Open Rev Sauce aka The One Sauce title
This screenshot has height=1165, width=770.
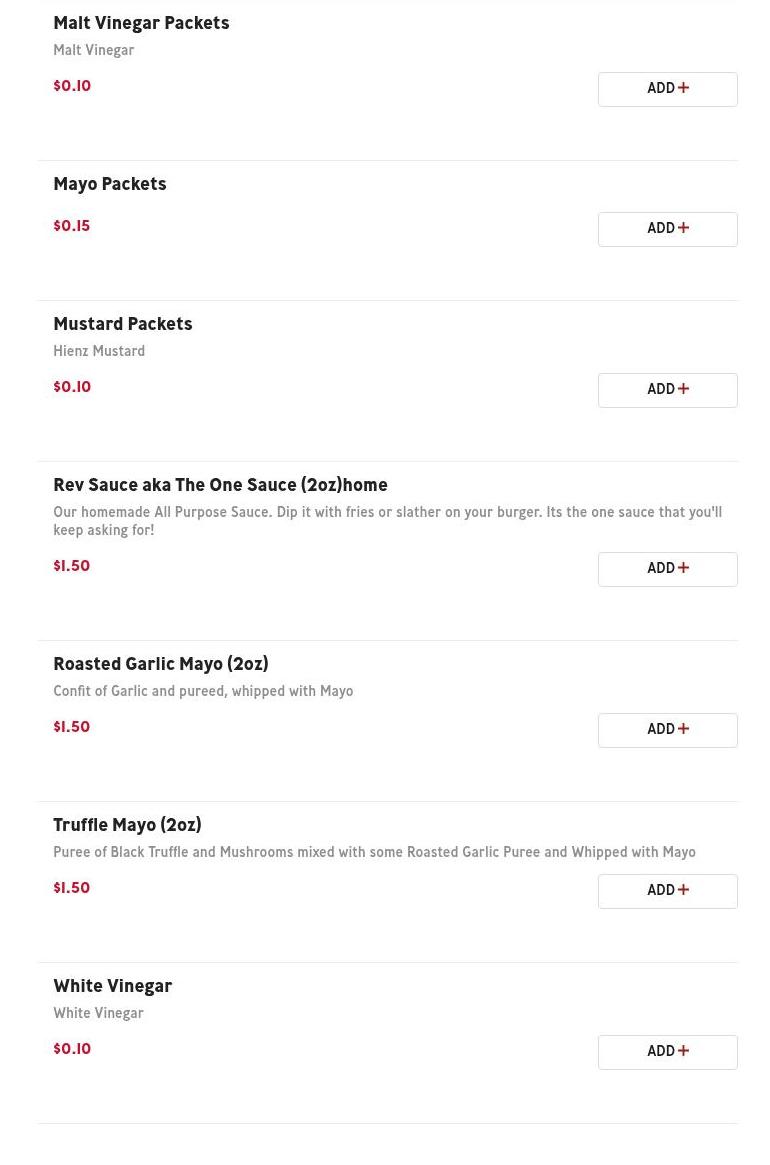[220, 486]
